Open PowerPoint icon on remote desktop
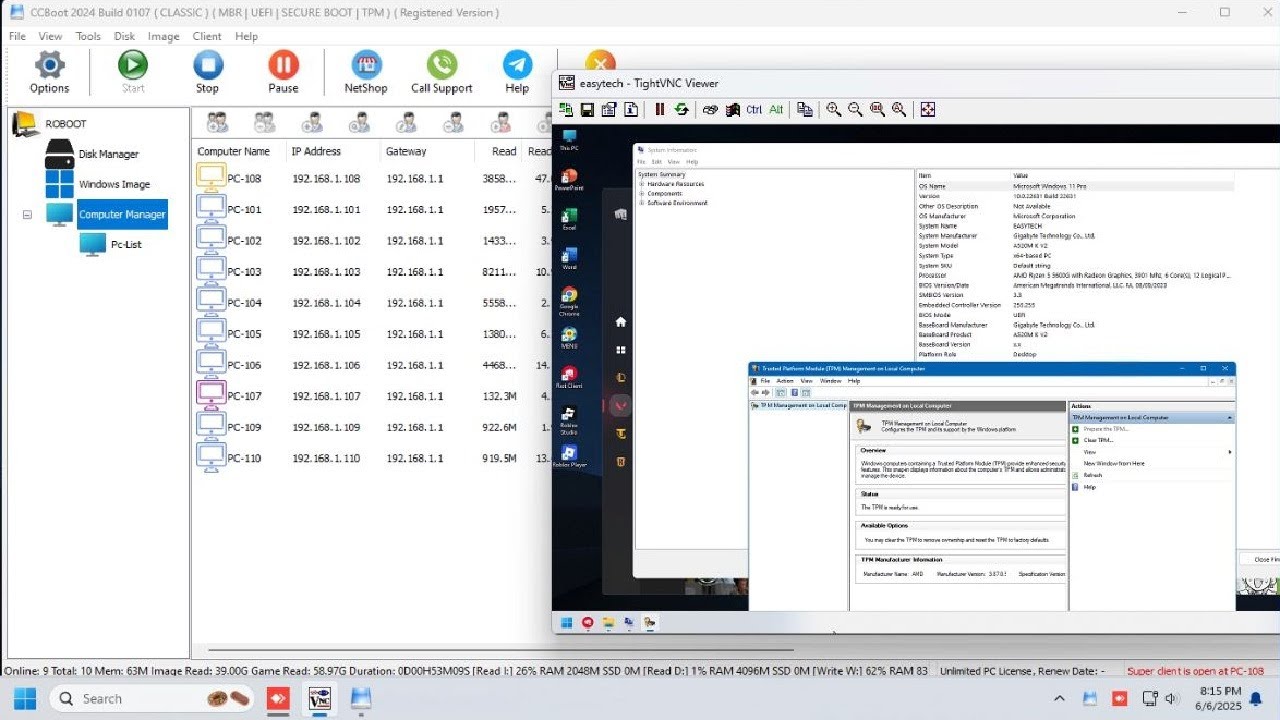This screenshot has height=720, width=1280. [x=568, y=179]
